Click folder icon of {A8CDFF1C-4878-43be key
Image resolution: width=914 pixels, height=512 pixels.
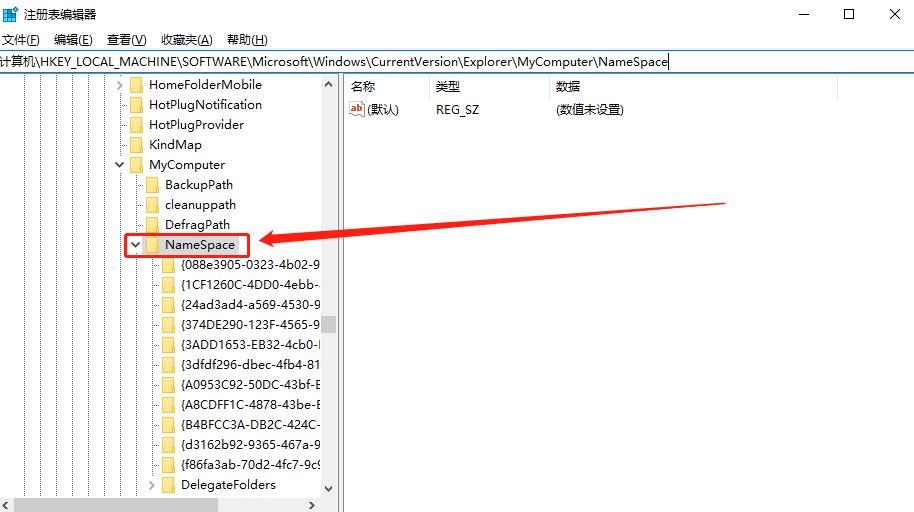168,405
